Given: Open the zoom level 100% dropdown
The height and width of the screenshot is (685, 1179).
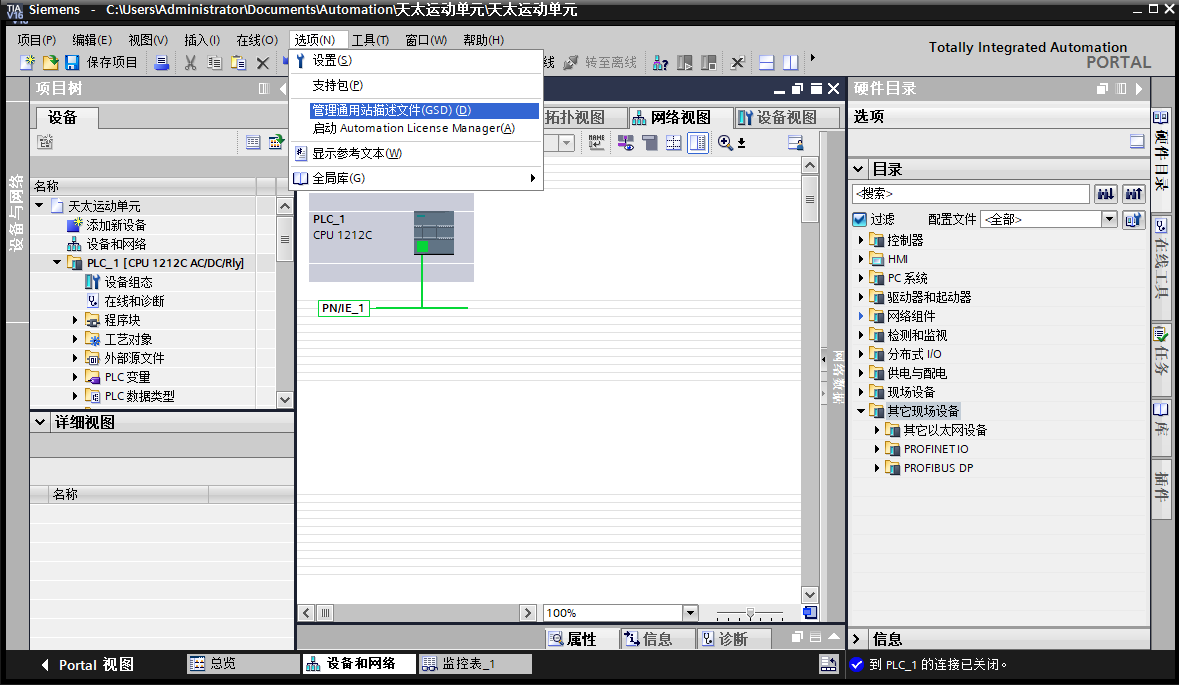Looking at the screenshot, I should click(690, 613).
